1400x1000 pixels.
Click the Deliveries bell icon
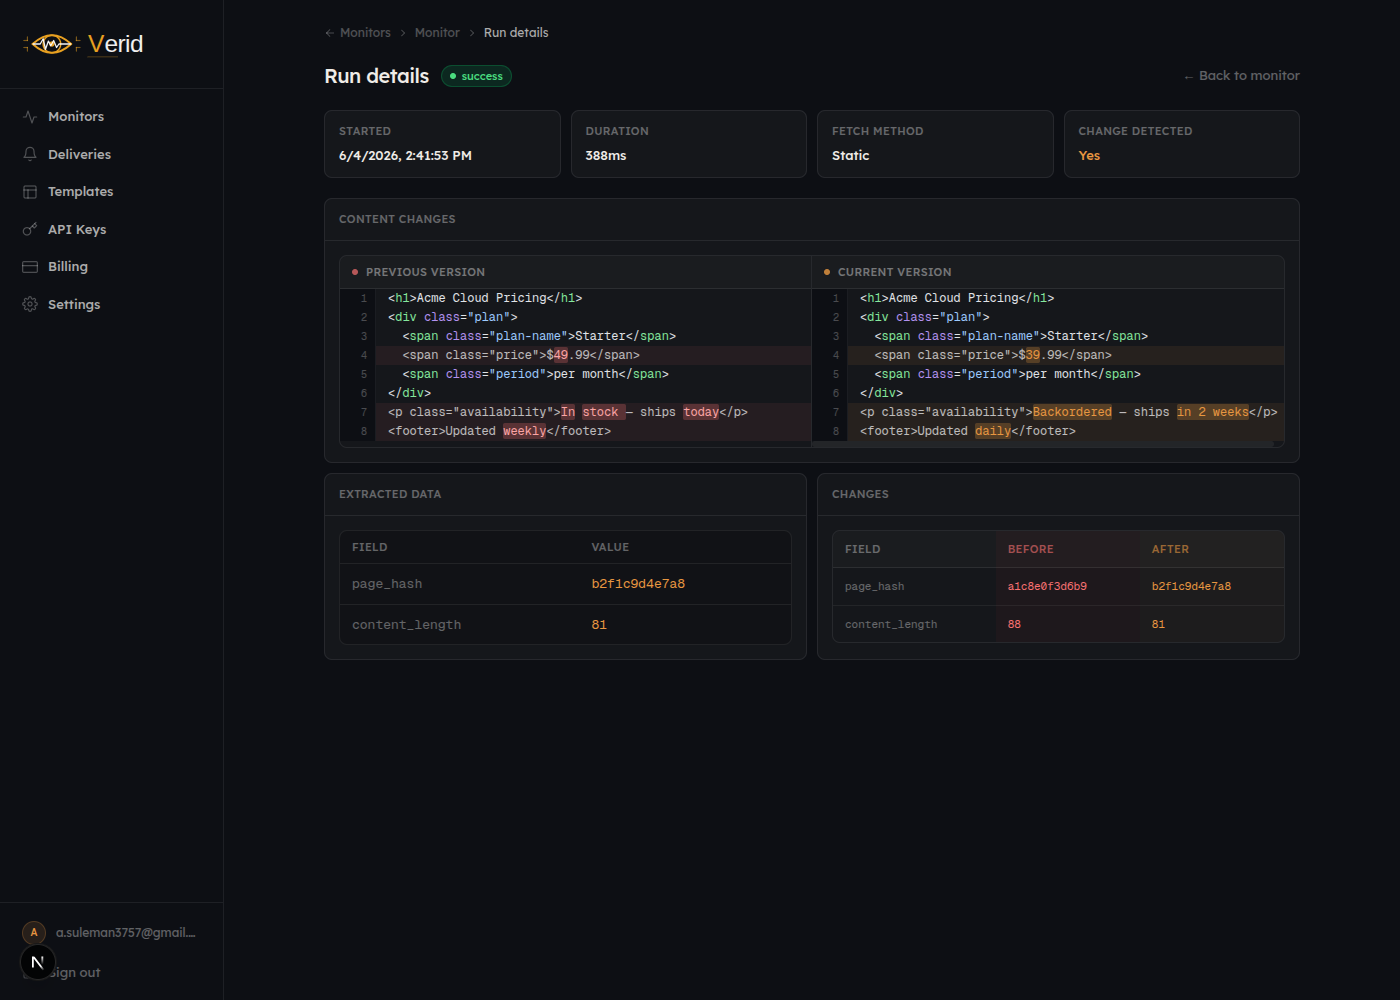(30, 154)
